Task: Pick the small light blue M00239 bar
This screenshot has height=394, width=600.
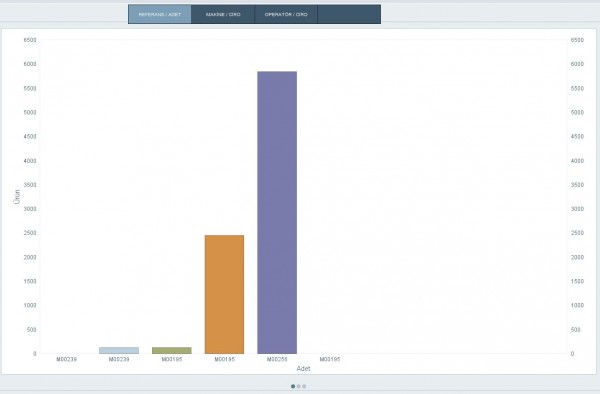Action: pos(119,350)
